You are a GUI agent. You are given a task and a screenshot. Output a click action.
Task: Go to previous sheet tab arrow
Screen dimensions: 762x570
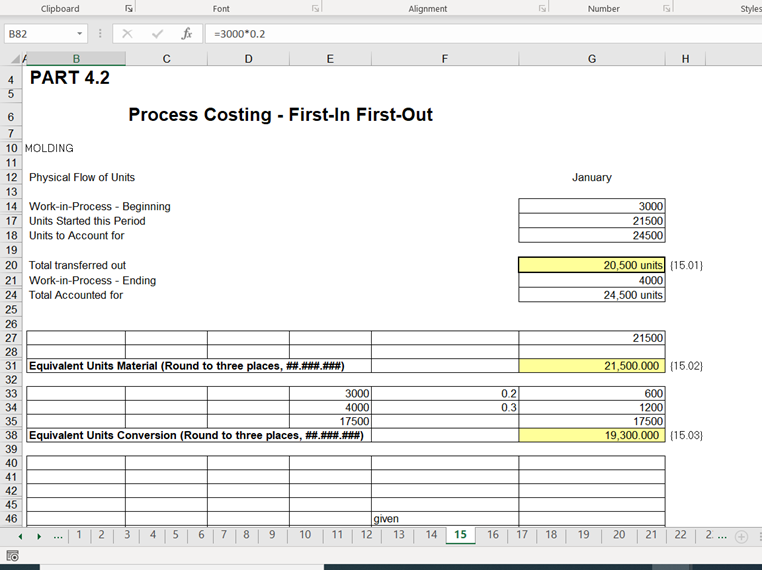pyautogui.click(x=20, y=536)
